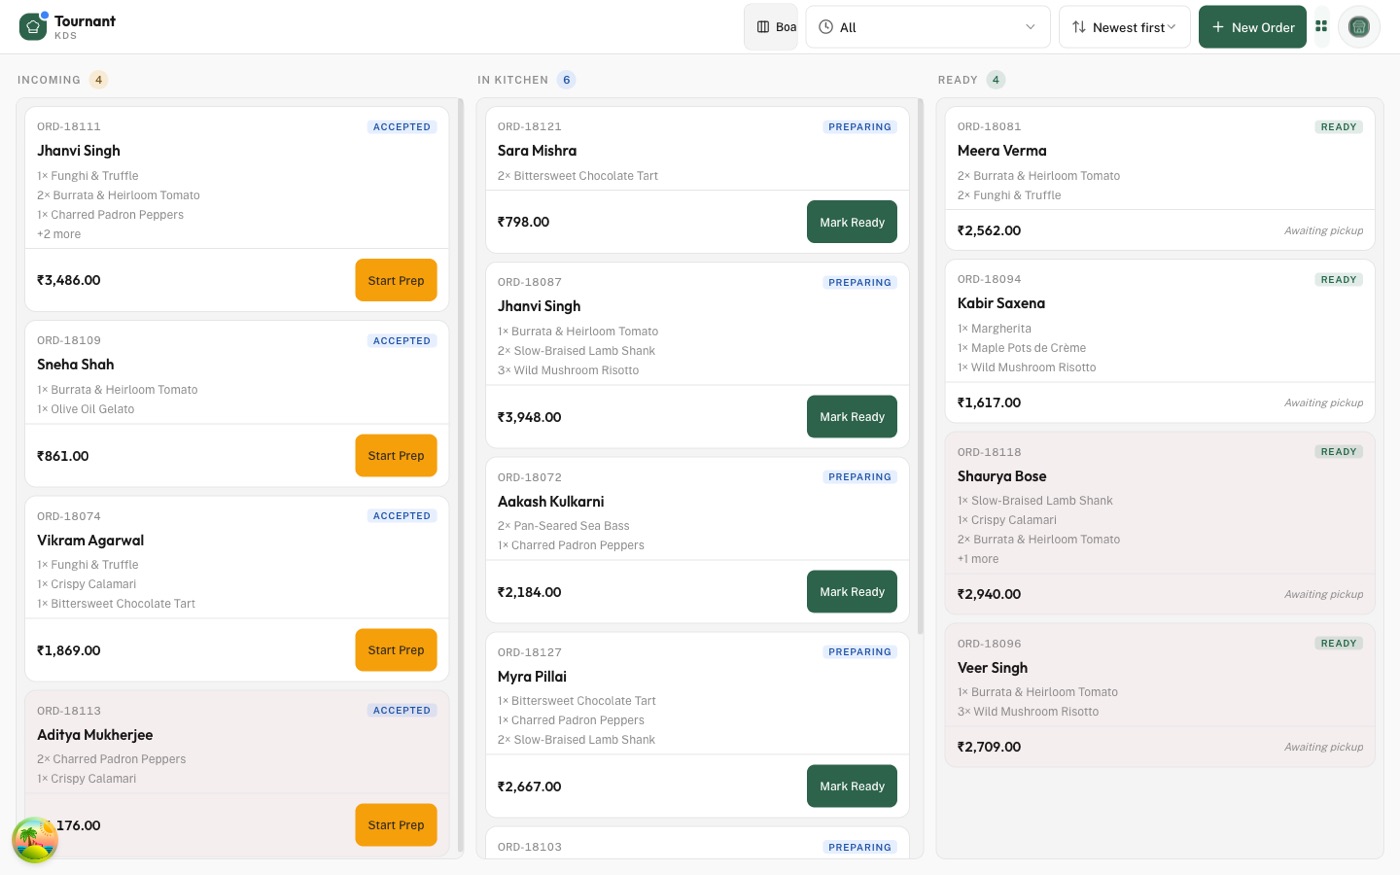Screen dimensions: 1400x875
Task: Mark Sara Mishra order as ready
Action: (x=852, y=222)
